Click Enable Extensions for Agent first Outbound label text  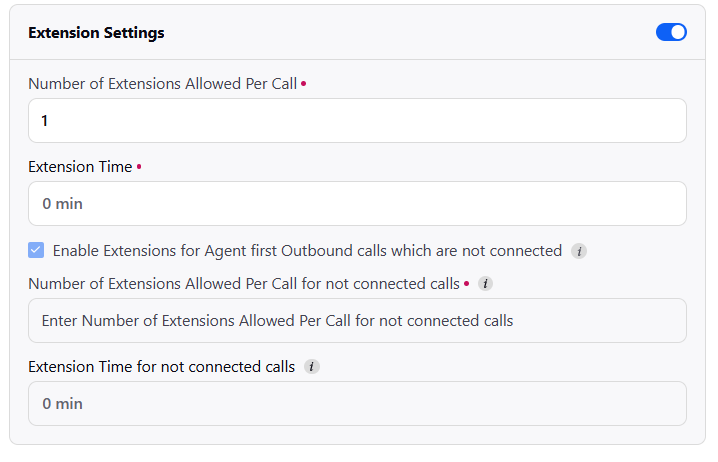point(307,251)
